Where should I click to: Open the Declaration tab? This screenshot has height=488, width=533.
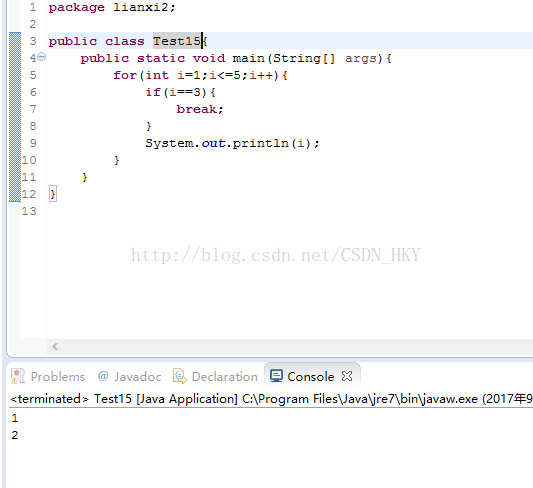215,377
